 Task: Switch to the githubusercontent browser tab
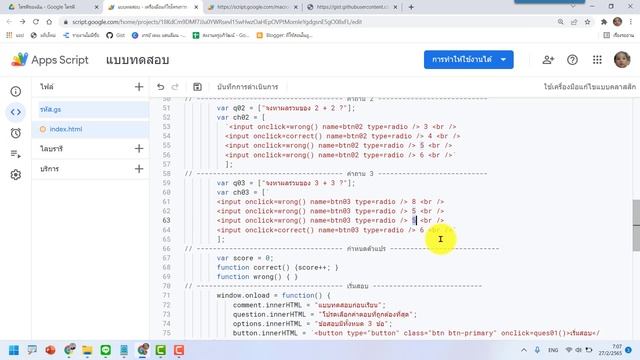(352, 7)
